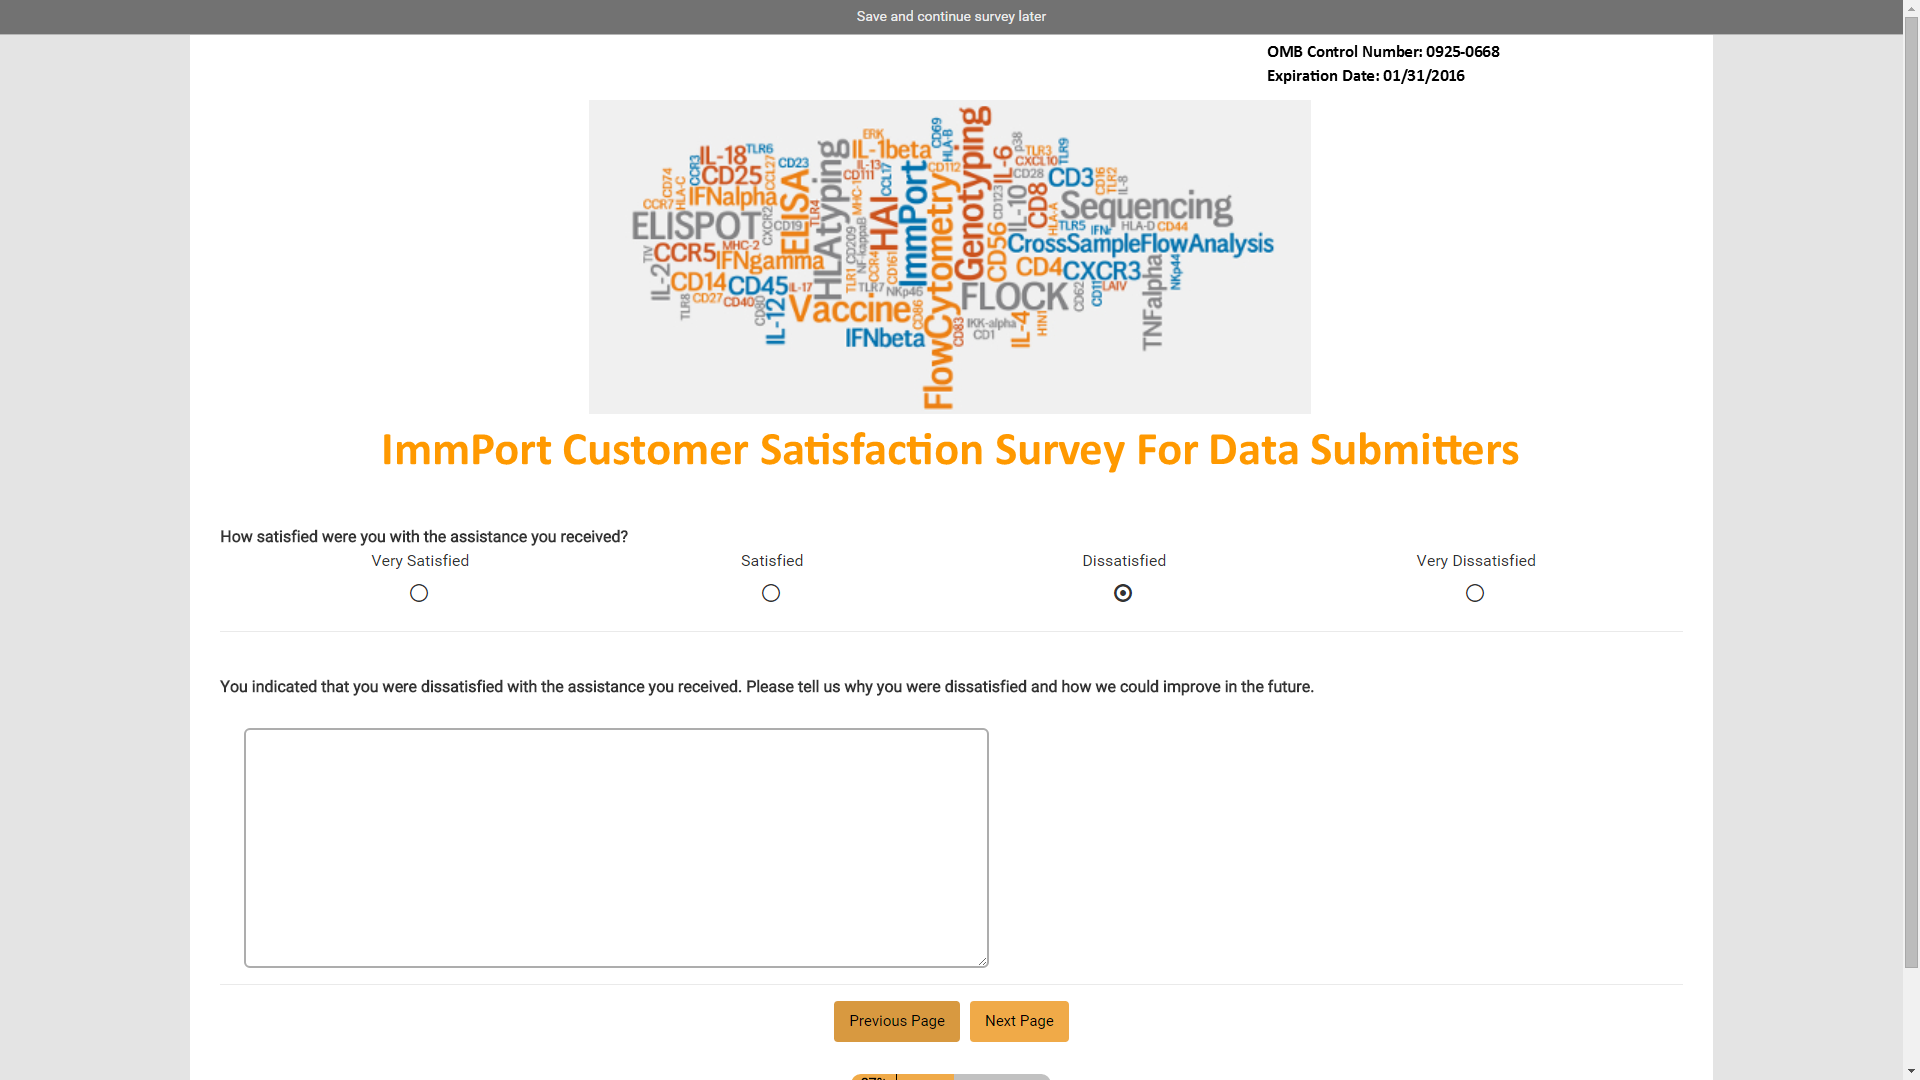Focus the dissatisfaction feedback text area
The height and width of the screenshot is (1080, 1920).
pos(616,848)
